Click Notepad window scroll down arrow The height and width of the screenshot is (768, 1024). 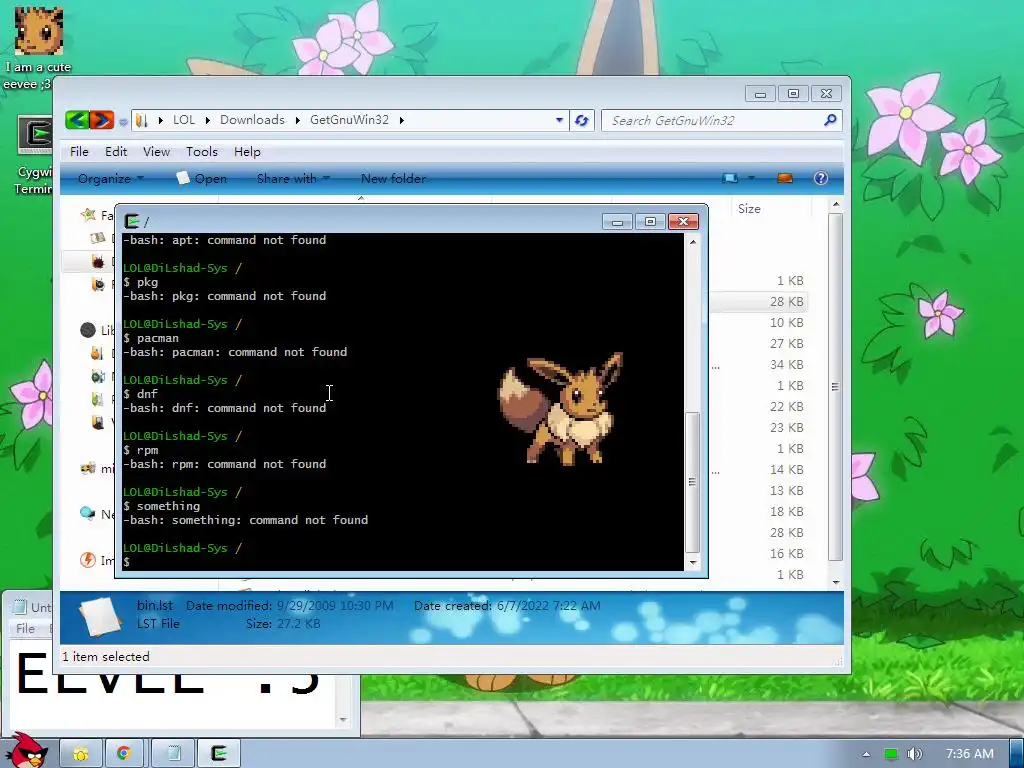point(343,720)
